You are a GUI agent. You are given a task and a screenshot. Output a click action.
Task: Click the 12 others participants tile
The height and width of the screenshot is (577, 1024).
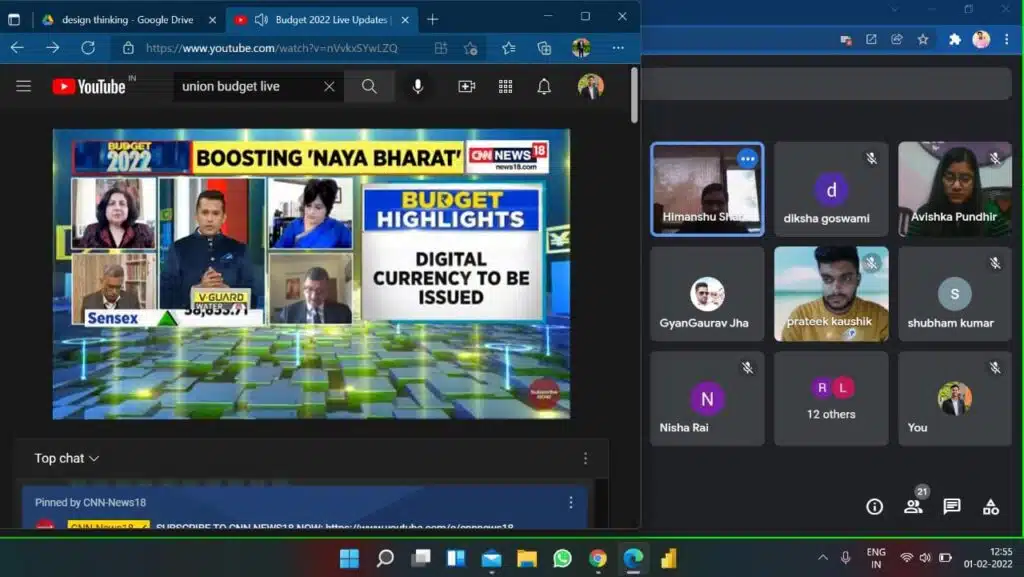click(x=831, y=398)
